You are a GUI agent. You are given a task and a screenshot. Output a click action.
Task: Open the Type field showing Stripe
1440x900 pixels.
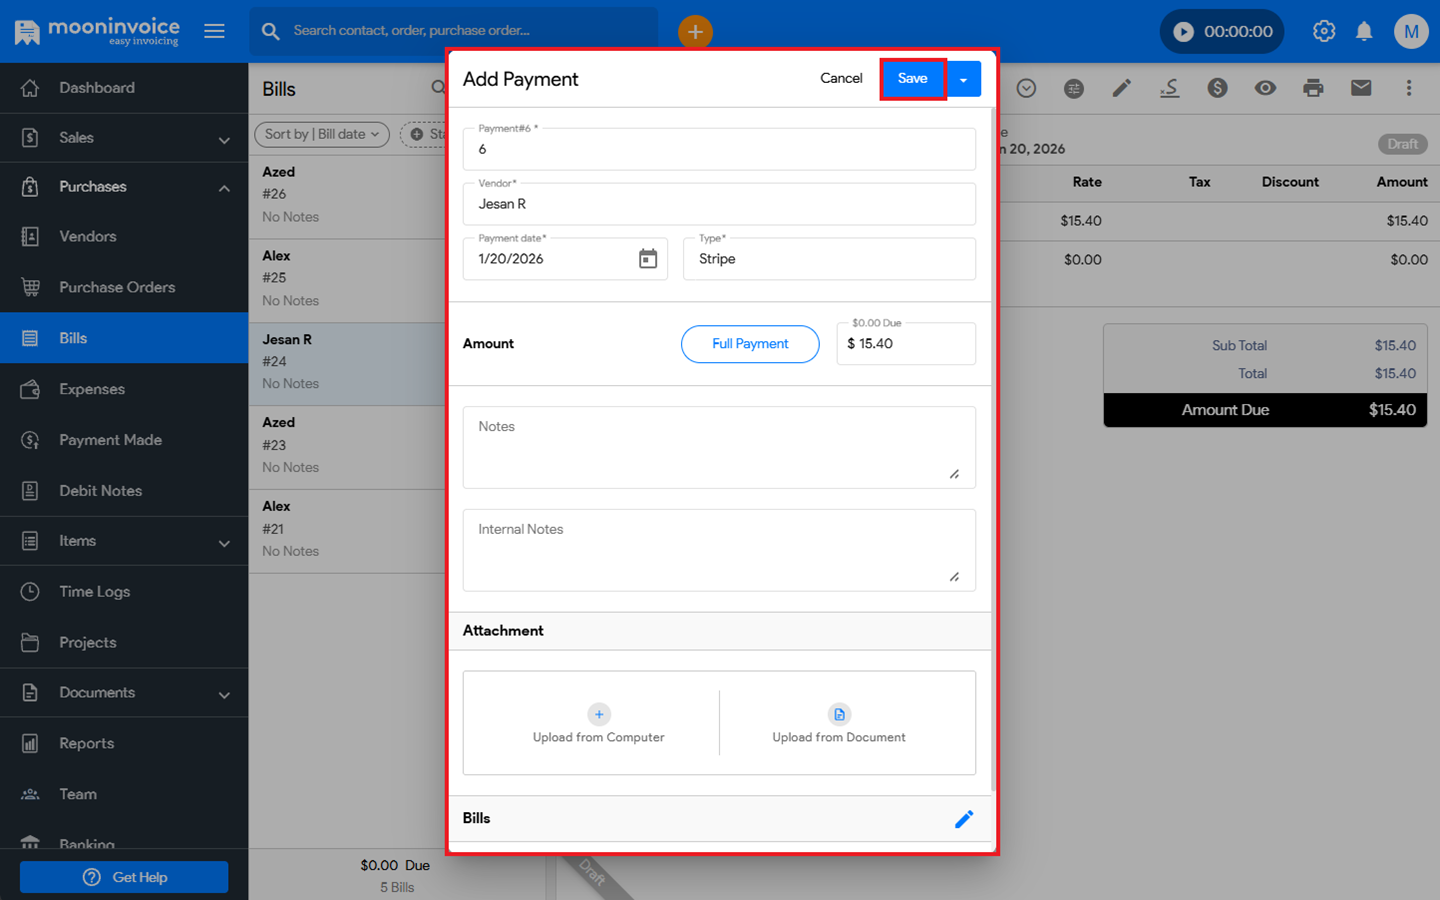point(829,259)
